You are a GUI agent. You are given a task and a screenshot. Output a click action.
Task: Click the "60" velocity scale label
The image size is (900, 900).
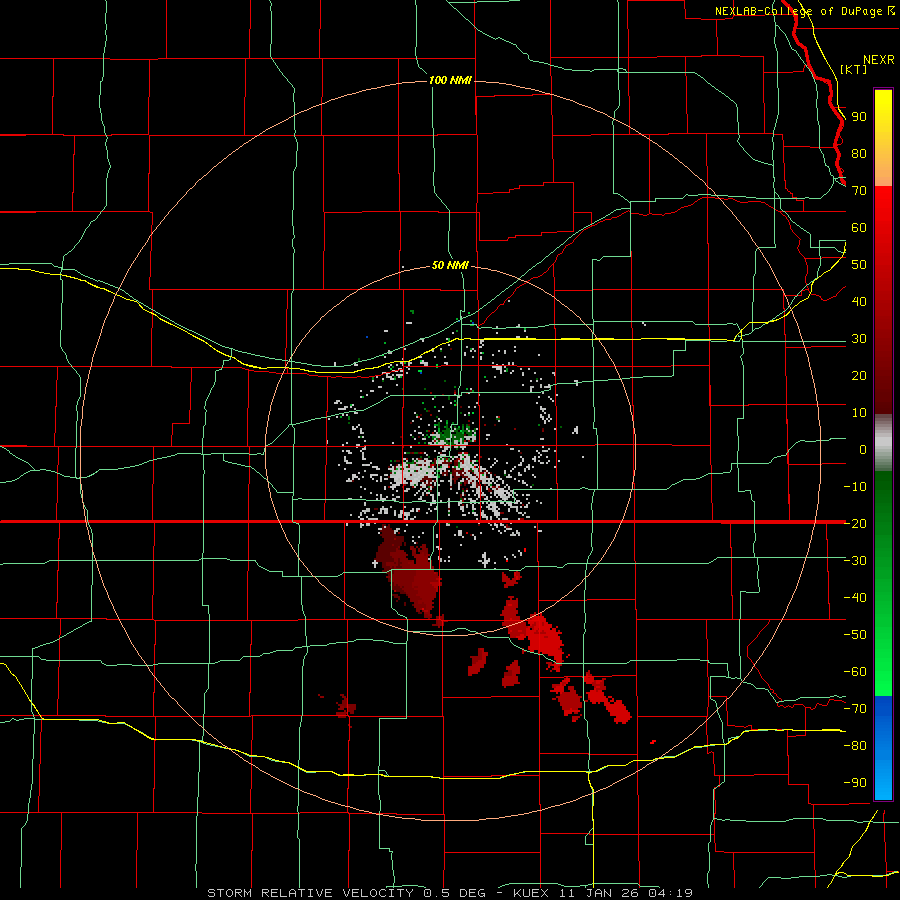(x=859, y=227)
